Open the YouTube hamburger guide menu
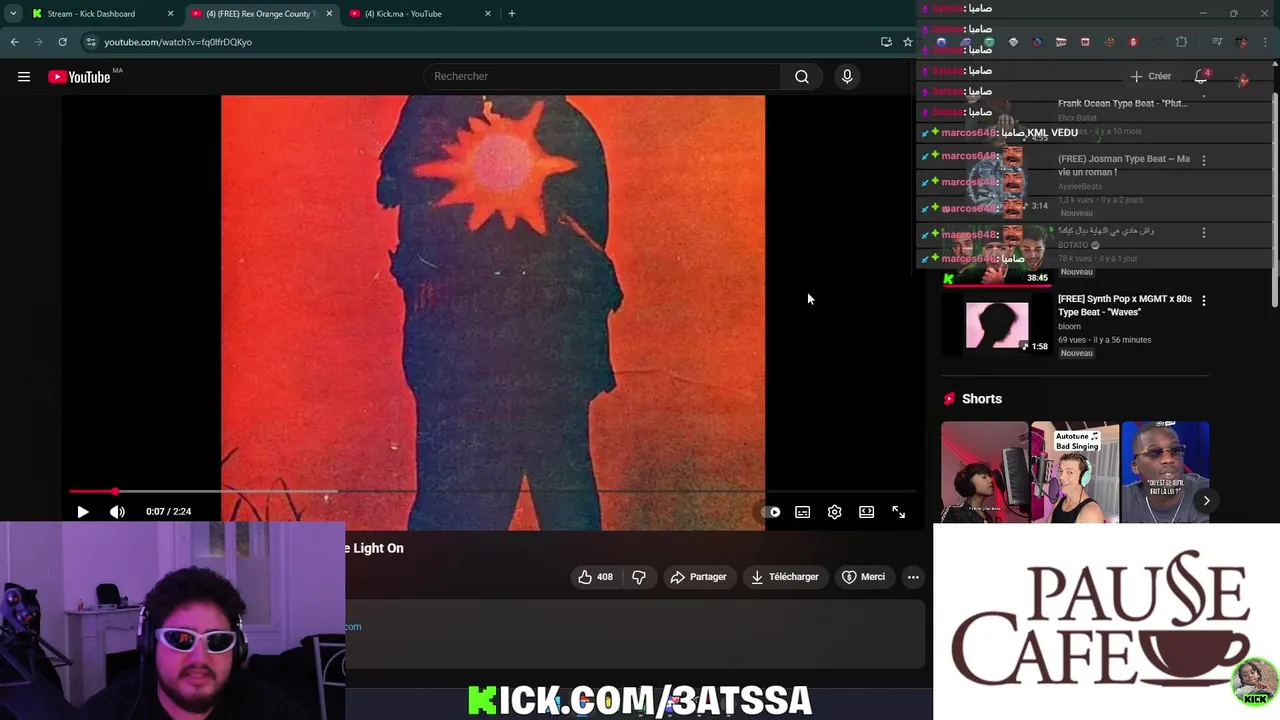This screenshot has height=720, width=1280. 24,76
